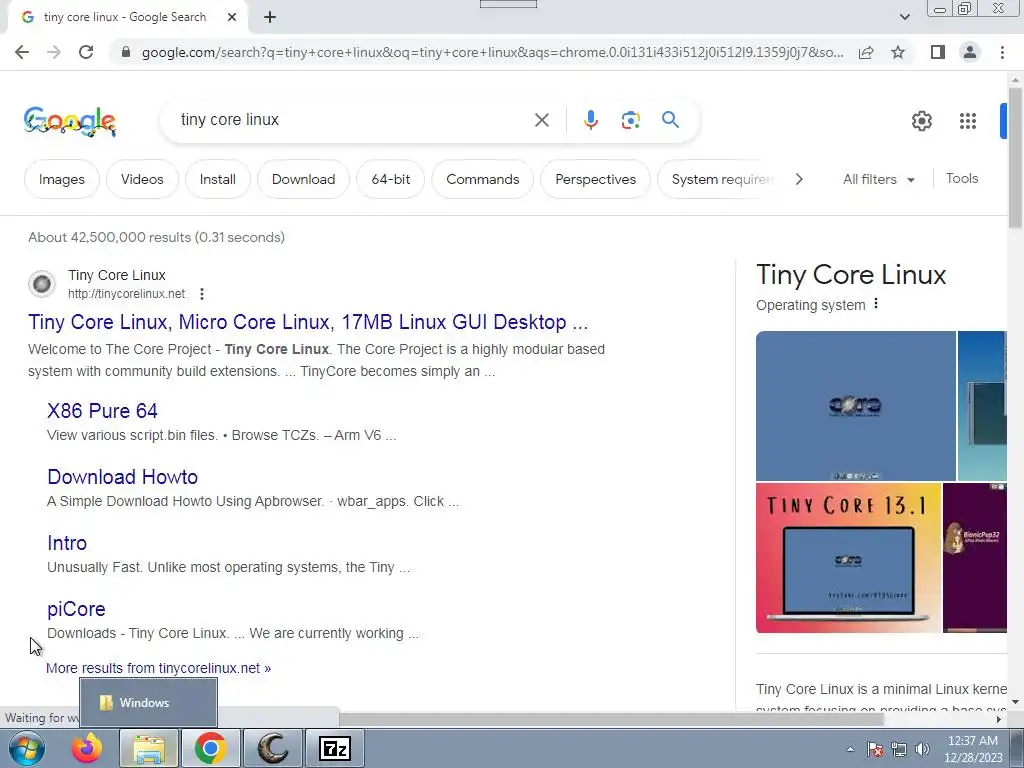The height and width of the screenshot is (768, 1024).
Task: Go back to previous page in Chrome
Action: coord(22,52)
